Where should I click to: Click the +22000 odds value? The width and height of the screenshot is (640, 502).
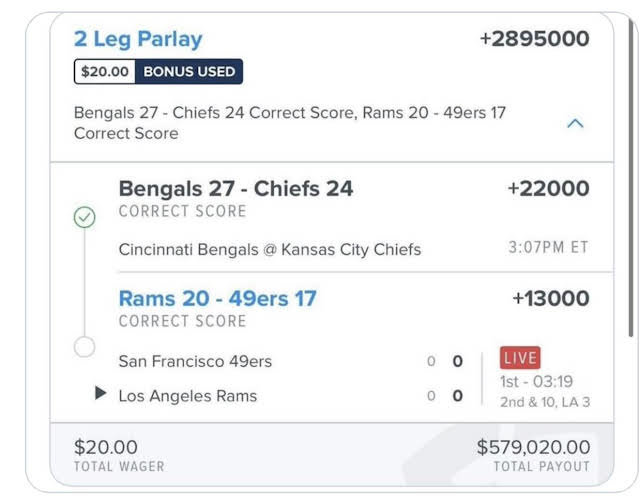[548, 189]
